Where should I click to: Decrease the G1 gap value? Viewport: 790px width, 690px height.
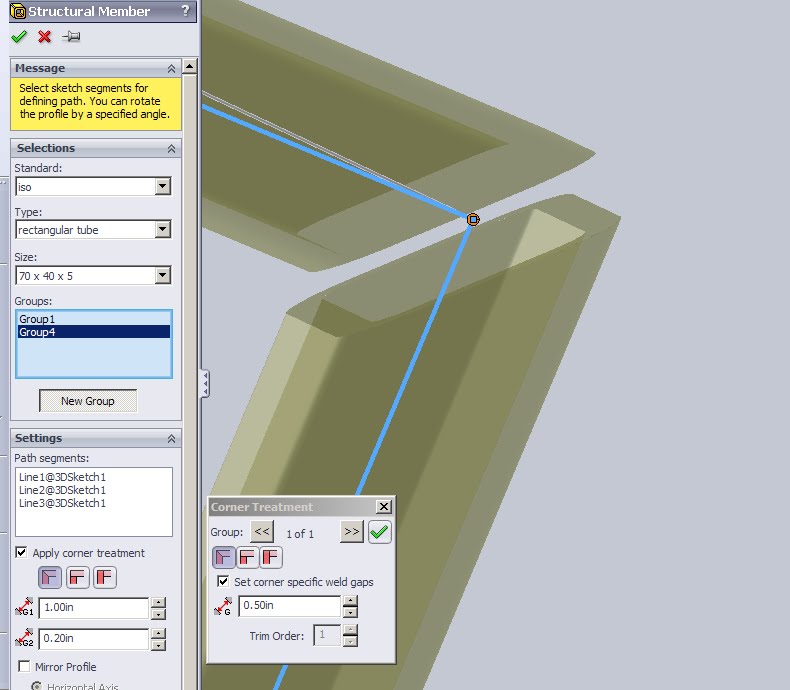(158, 614)
